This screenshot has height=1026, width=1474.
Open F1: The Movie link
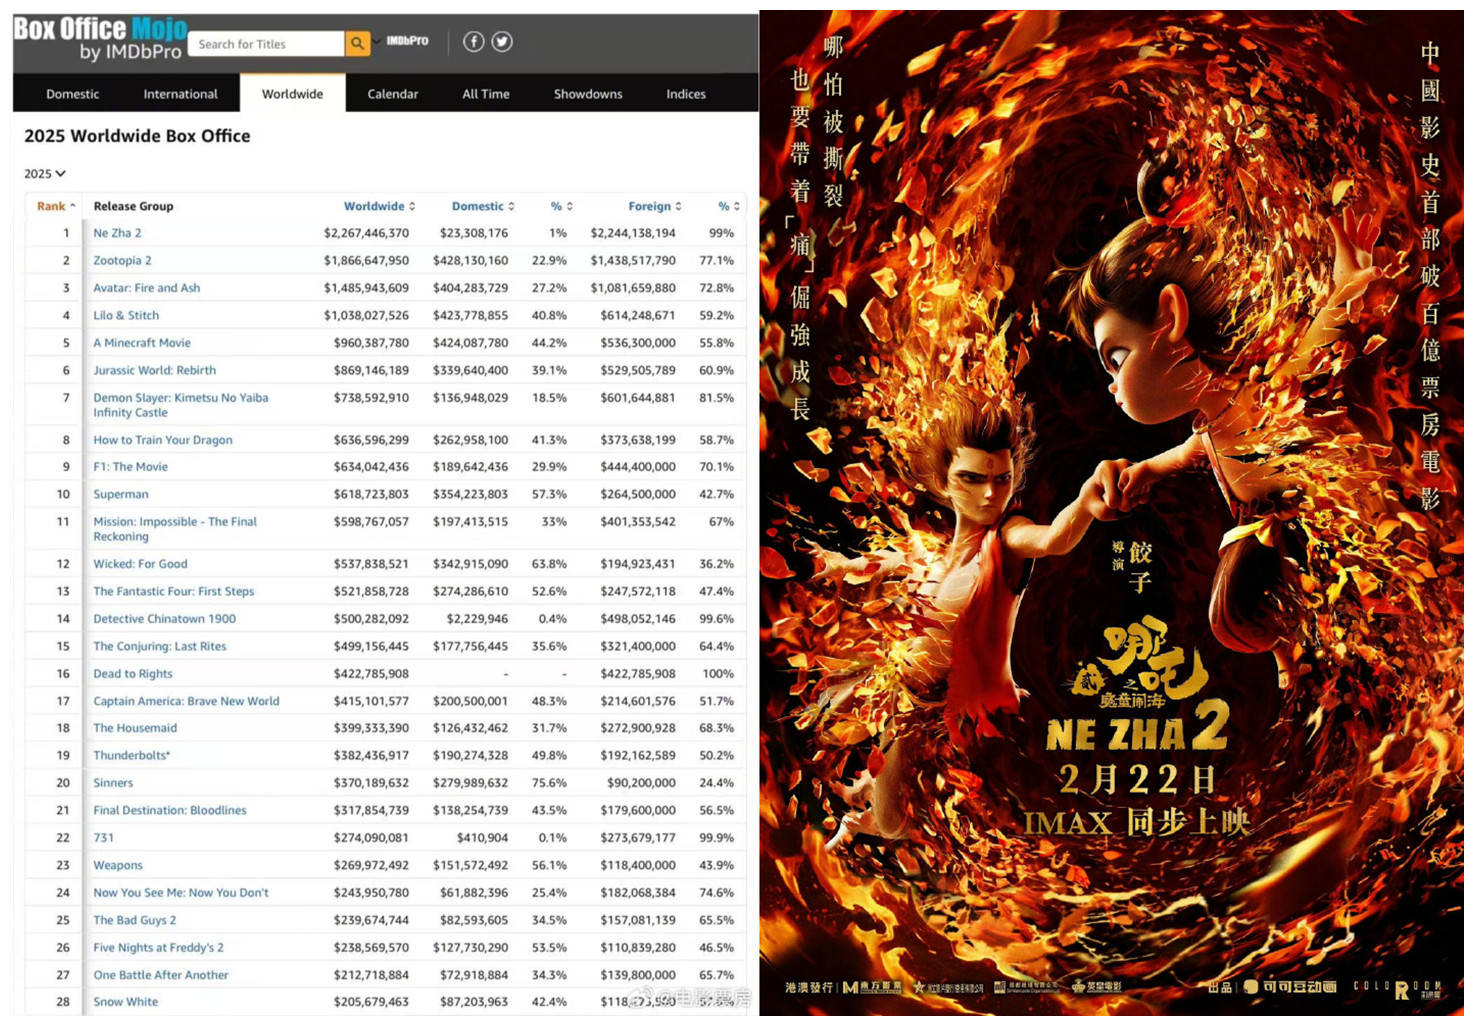[x=130, y=467]
